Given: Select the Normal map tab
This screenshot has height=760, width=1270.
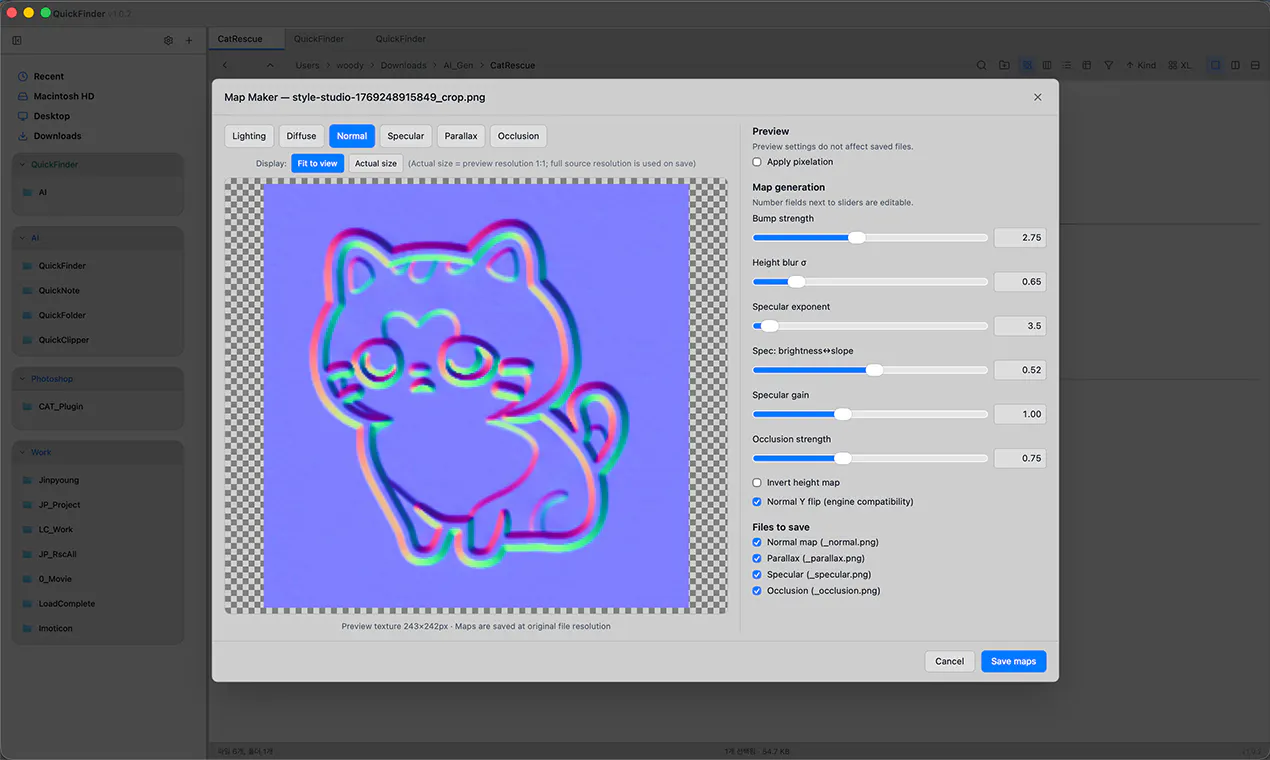Looking at the screenshot, I should coord(352,136).
